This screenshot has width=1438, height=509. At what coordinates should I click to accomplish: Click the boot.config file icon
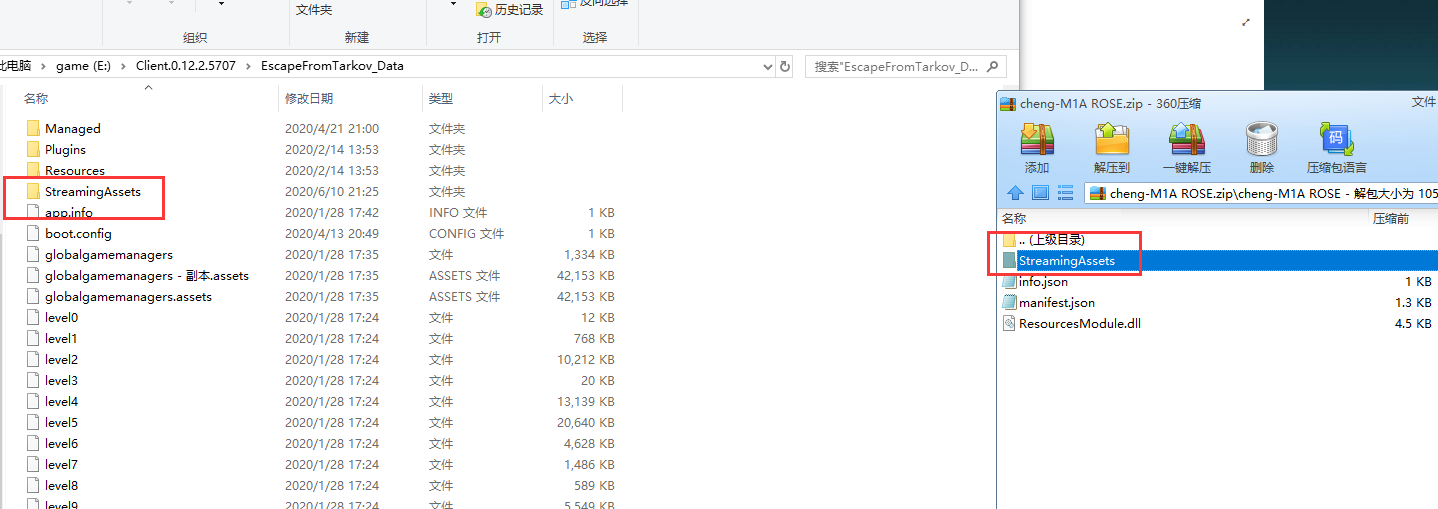[x=33, y=233]
